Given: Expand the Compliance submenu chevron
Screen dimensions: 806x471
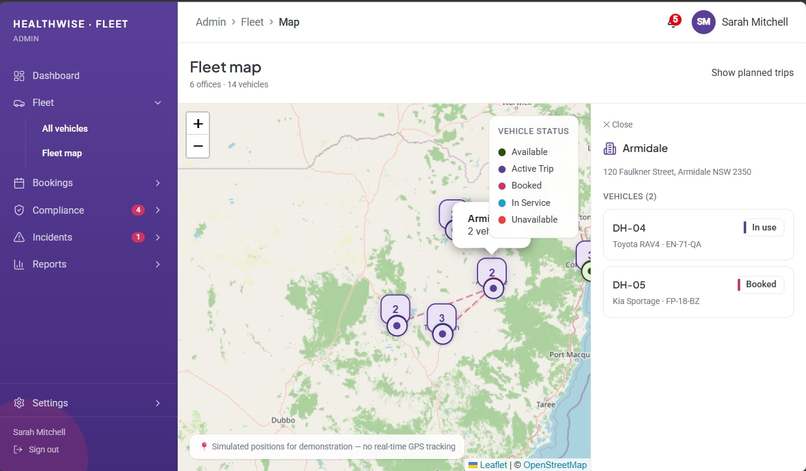Looking at the screenshot, I should tap(158, 210).
